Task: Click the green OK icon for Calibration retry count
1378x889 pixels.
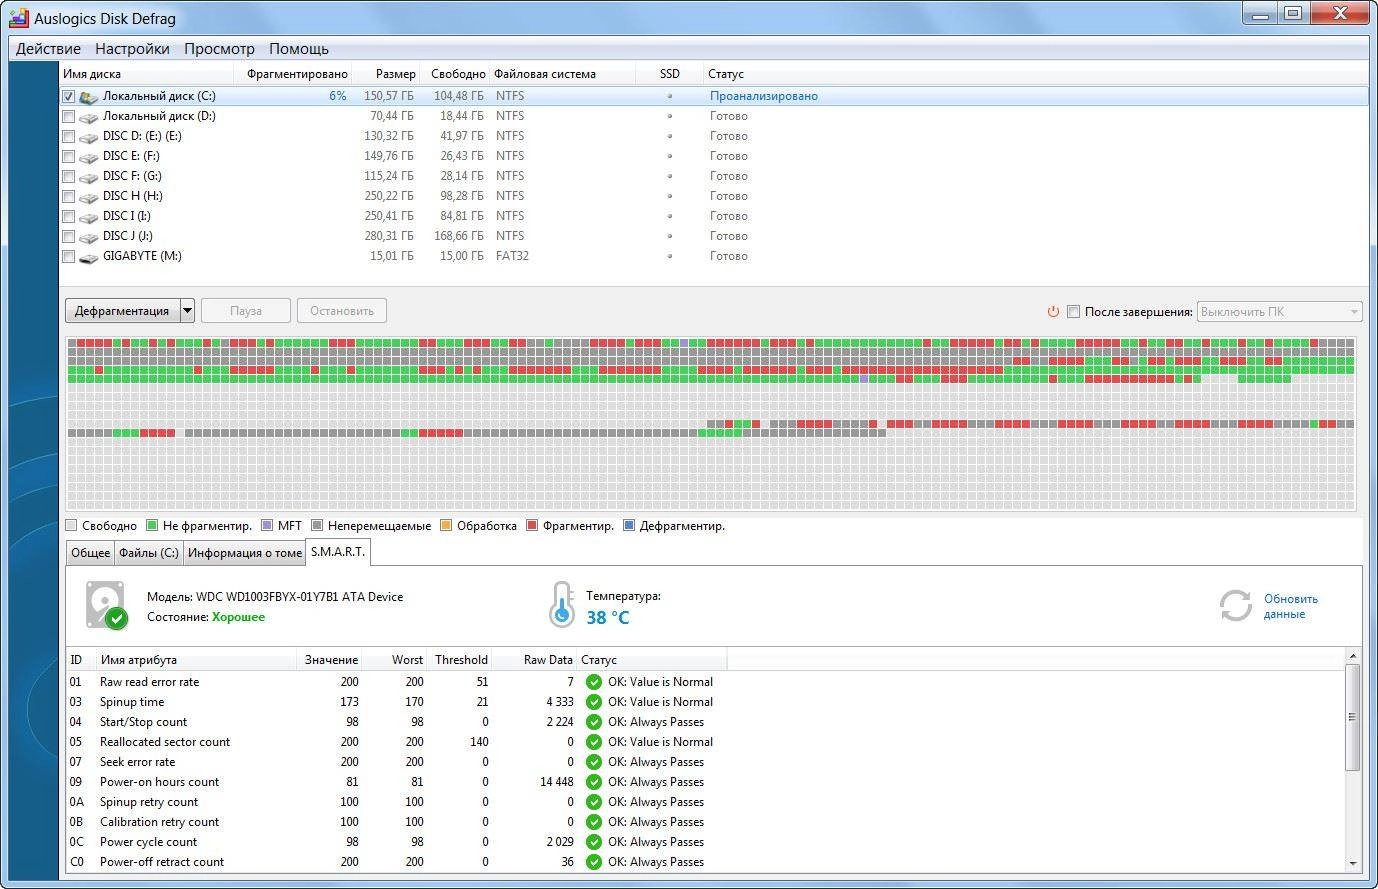Action: [594, 822]
